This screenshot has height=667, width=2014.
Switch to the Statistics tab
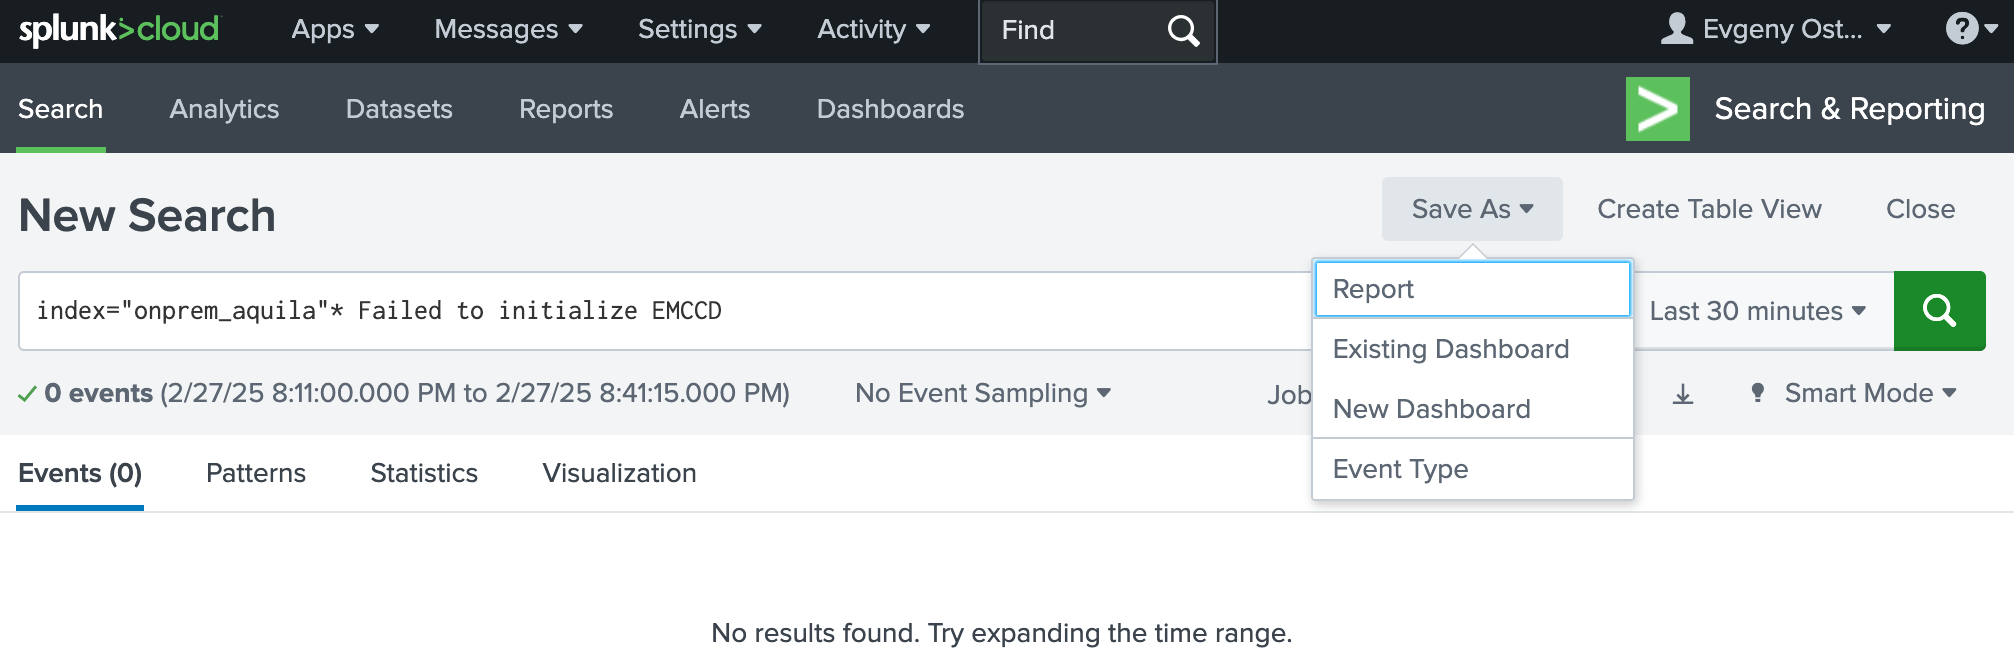pos(424,473)
